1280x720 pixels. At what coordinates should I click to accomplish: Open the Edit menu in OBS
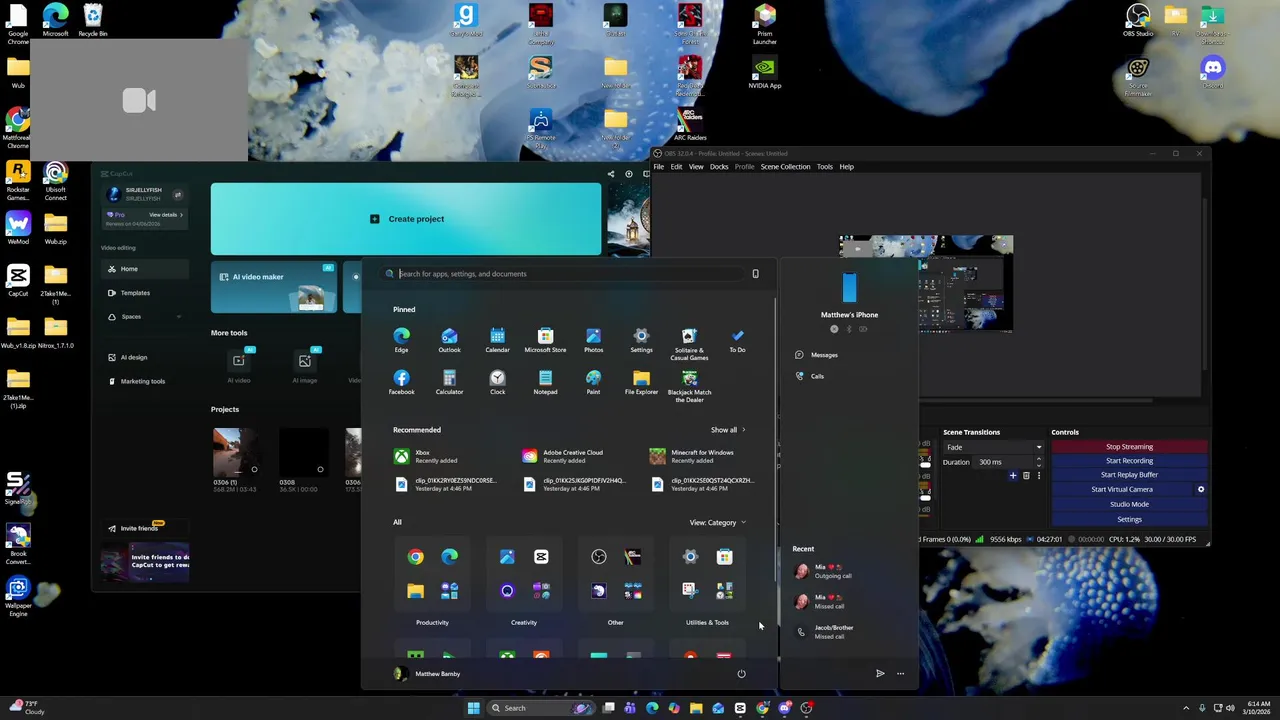tap(676, 167)
